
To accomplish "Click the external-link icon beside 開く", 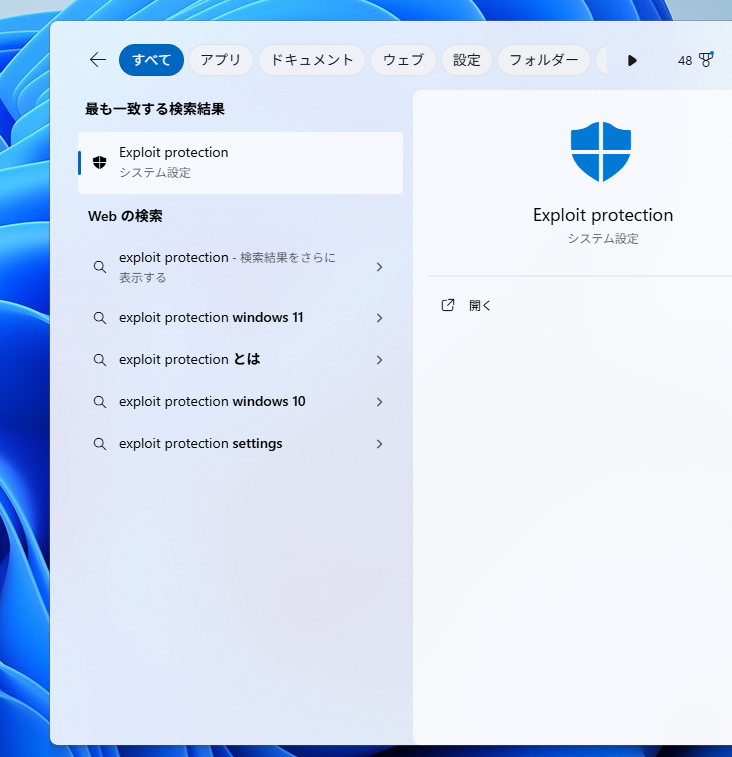I will coord(448,305).
